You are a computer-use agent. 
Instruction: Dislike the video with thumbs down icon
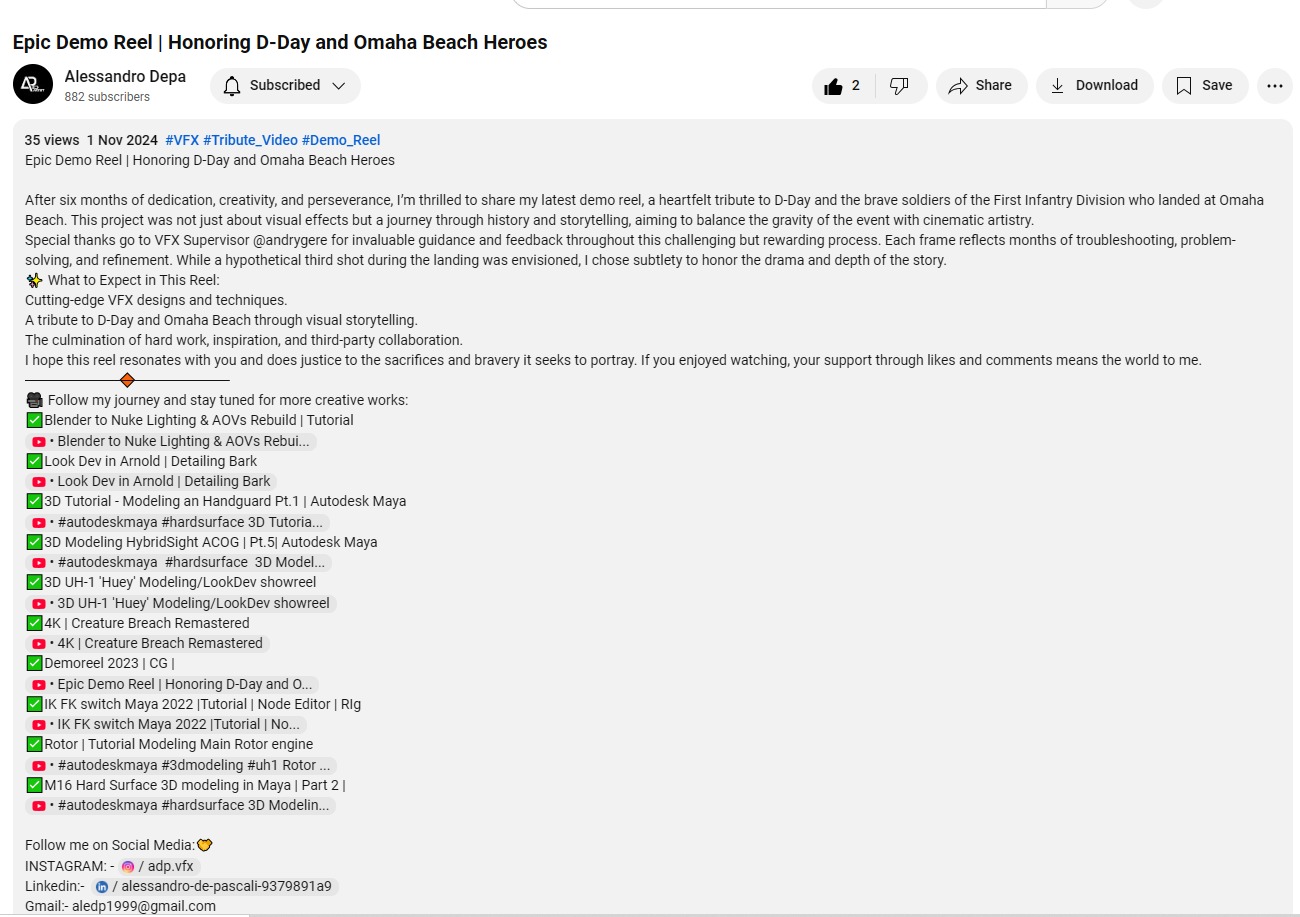tap(899, 86)
